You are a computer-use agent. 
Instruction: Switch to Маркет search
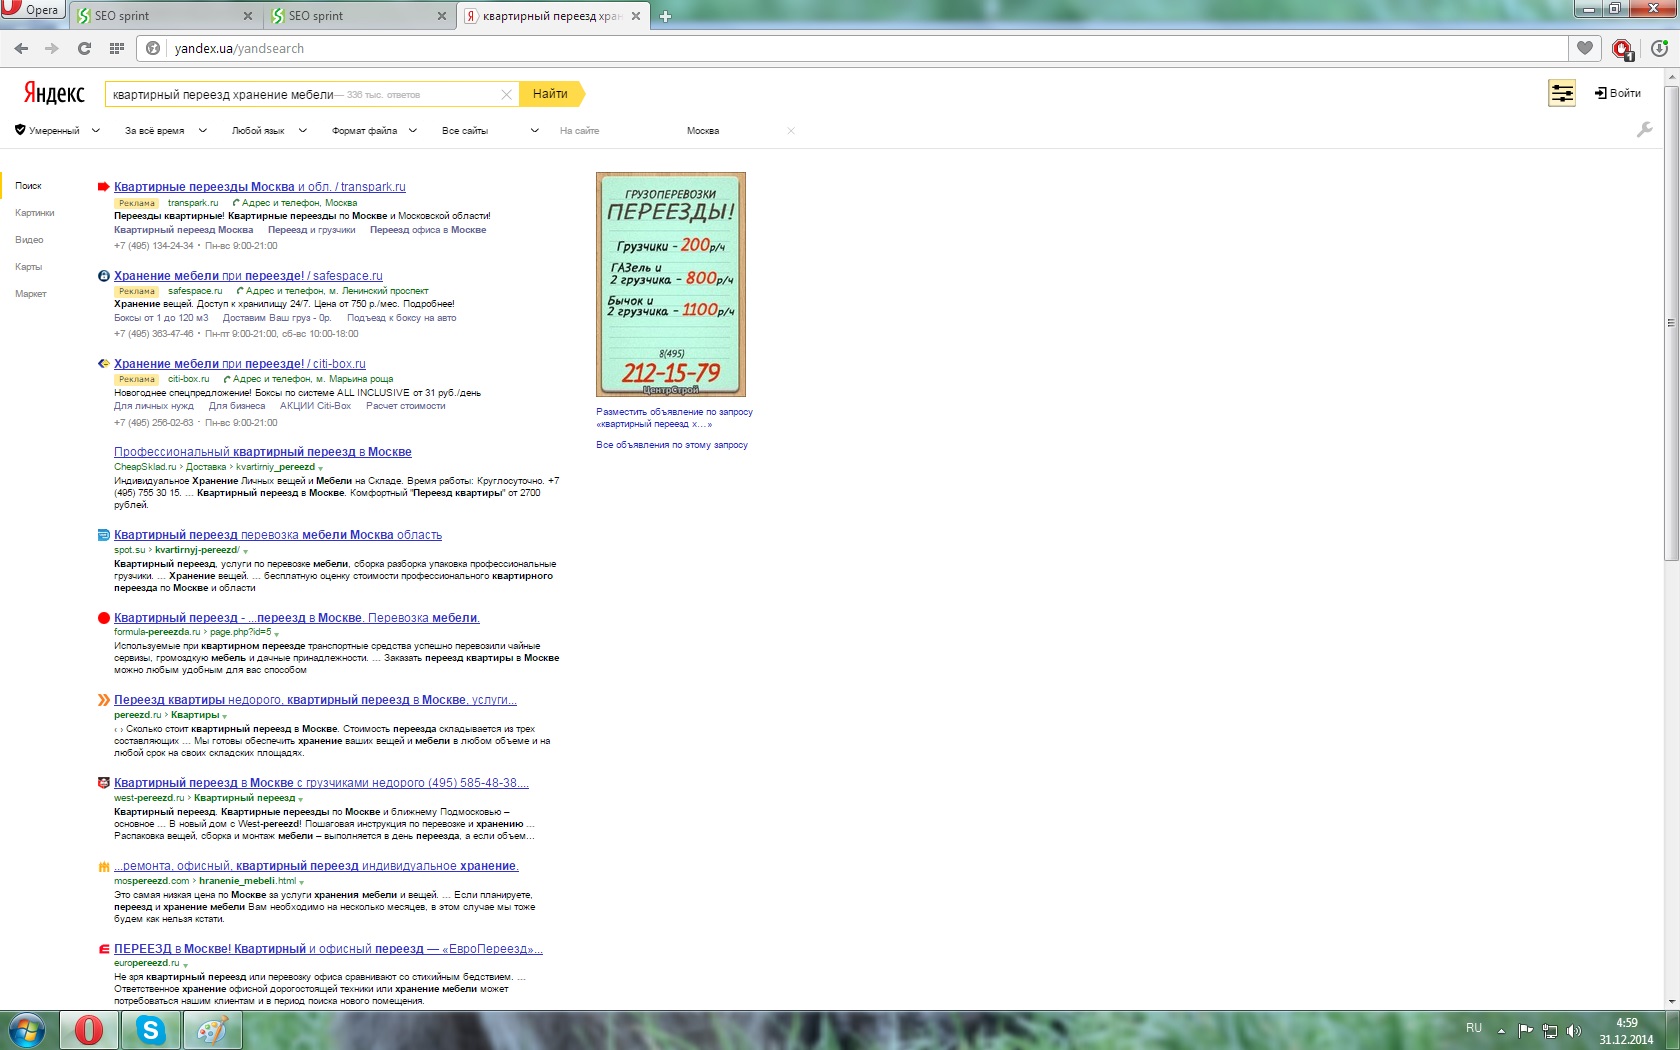(31, 294)
